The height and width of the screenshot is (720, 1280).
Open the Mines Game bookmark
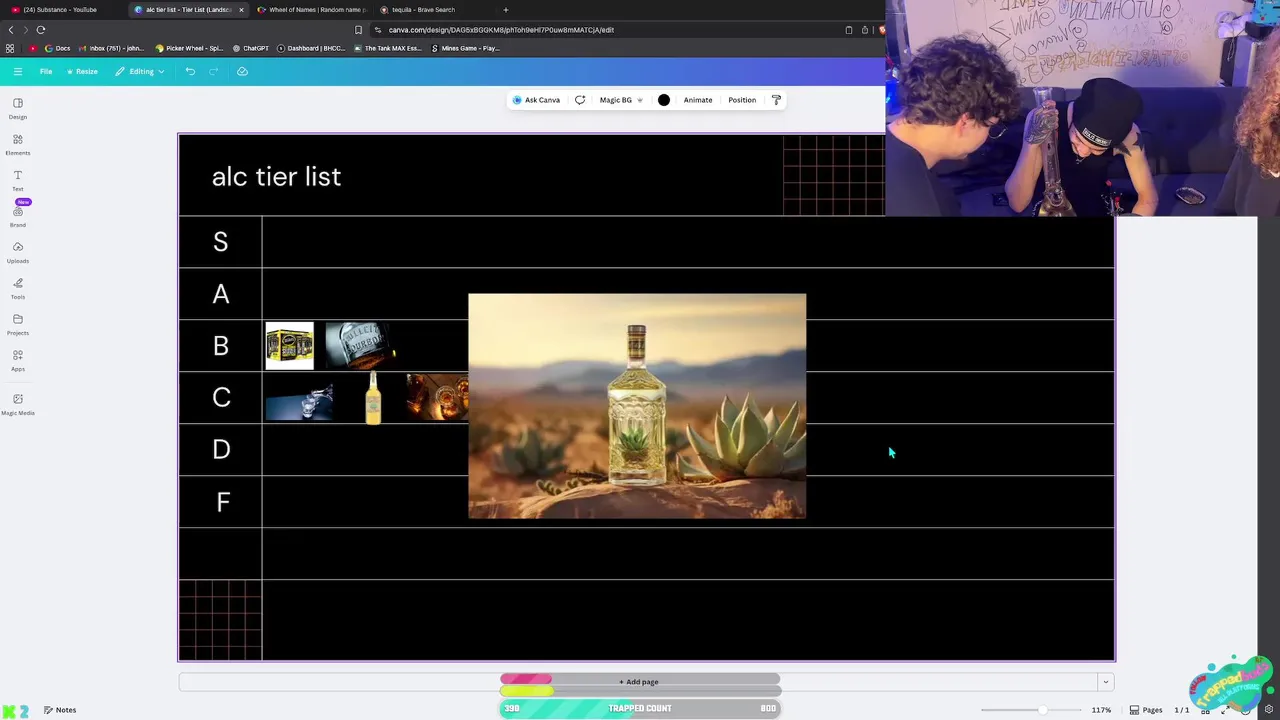click(x=465, y=48)
